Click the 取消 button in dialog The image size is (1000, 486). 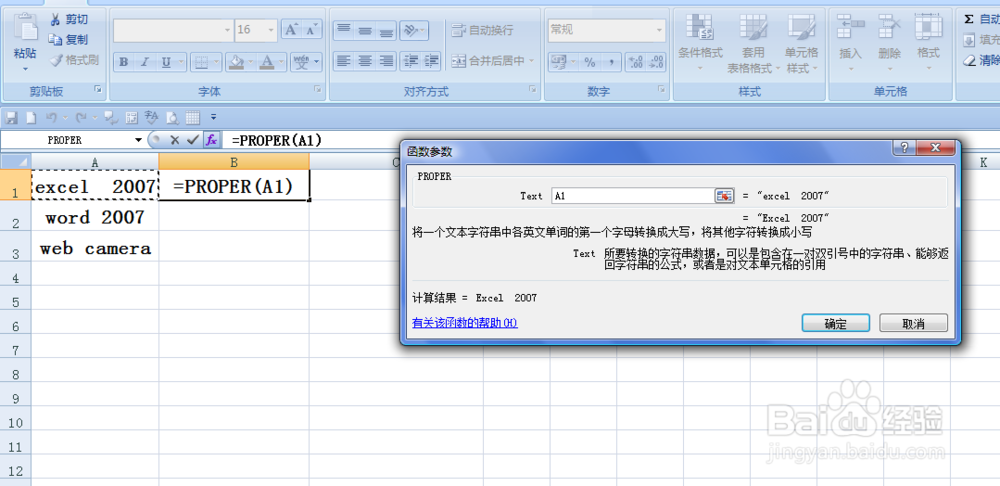coord(913,323)
